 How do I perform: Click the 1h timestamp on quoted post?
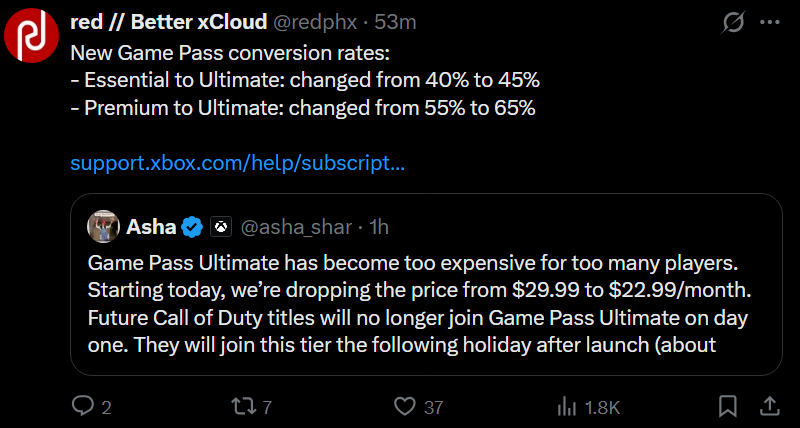coord(379,227)
